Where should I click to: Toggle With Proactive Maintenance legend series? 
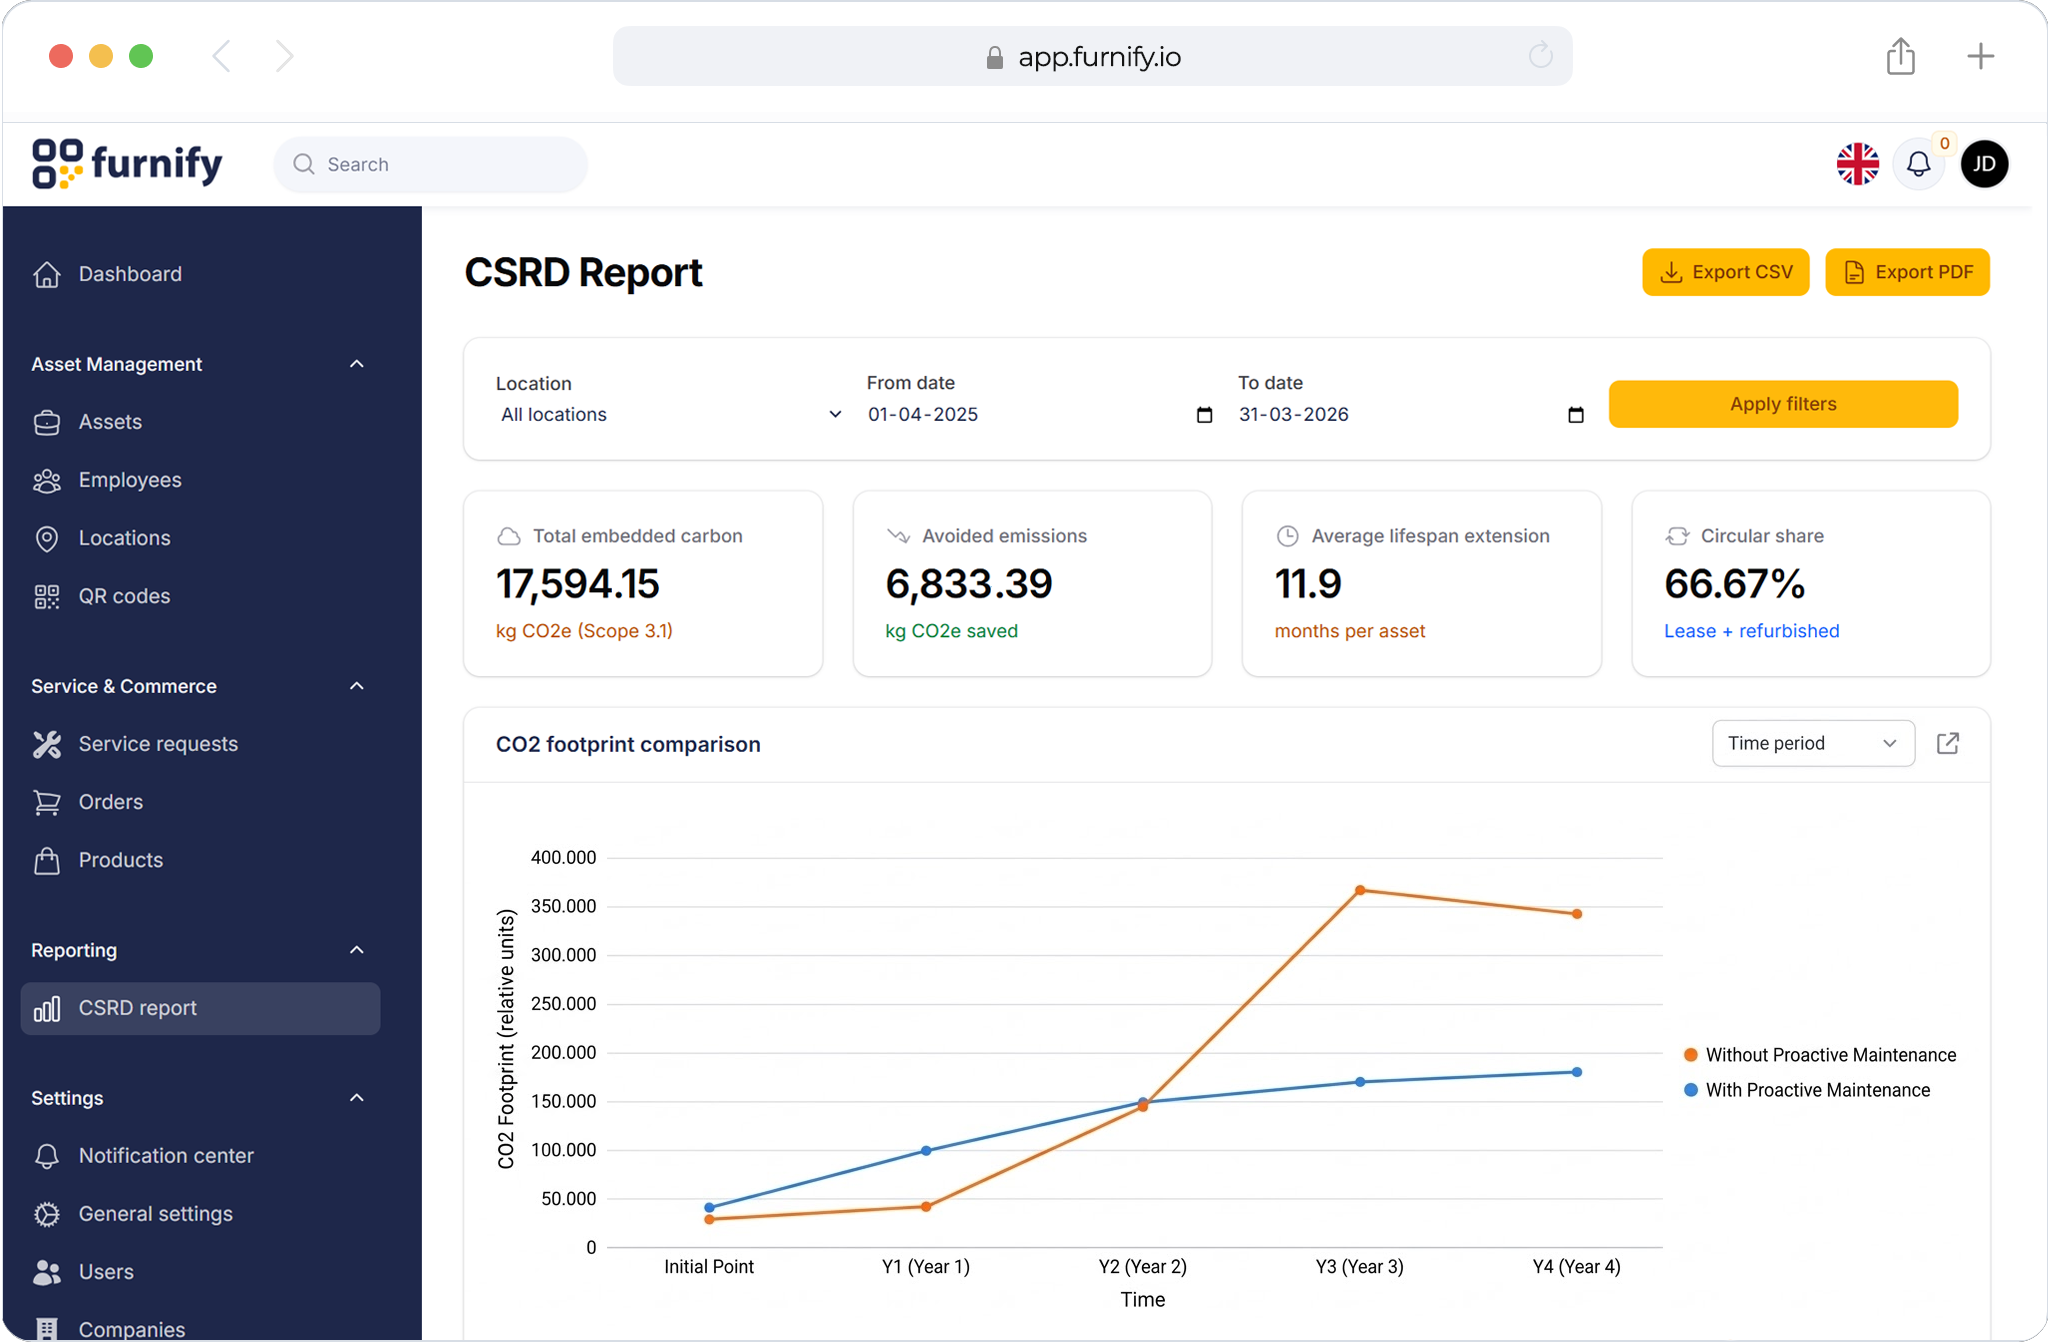1808,1090
